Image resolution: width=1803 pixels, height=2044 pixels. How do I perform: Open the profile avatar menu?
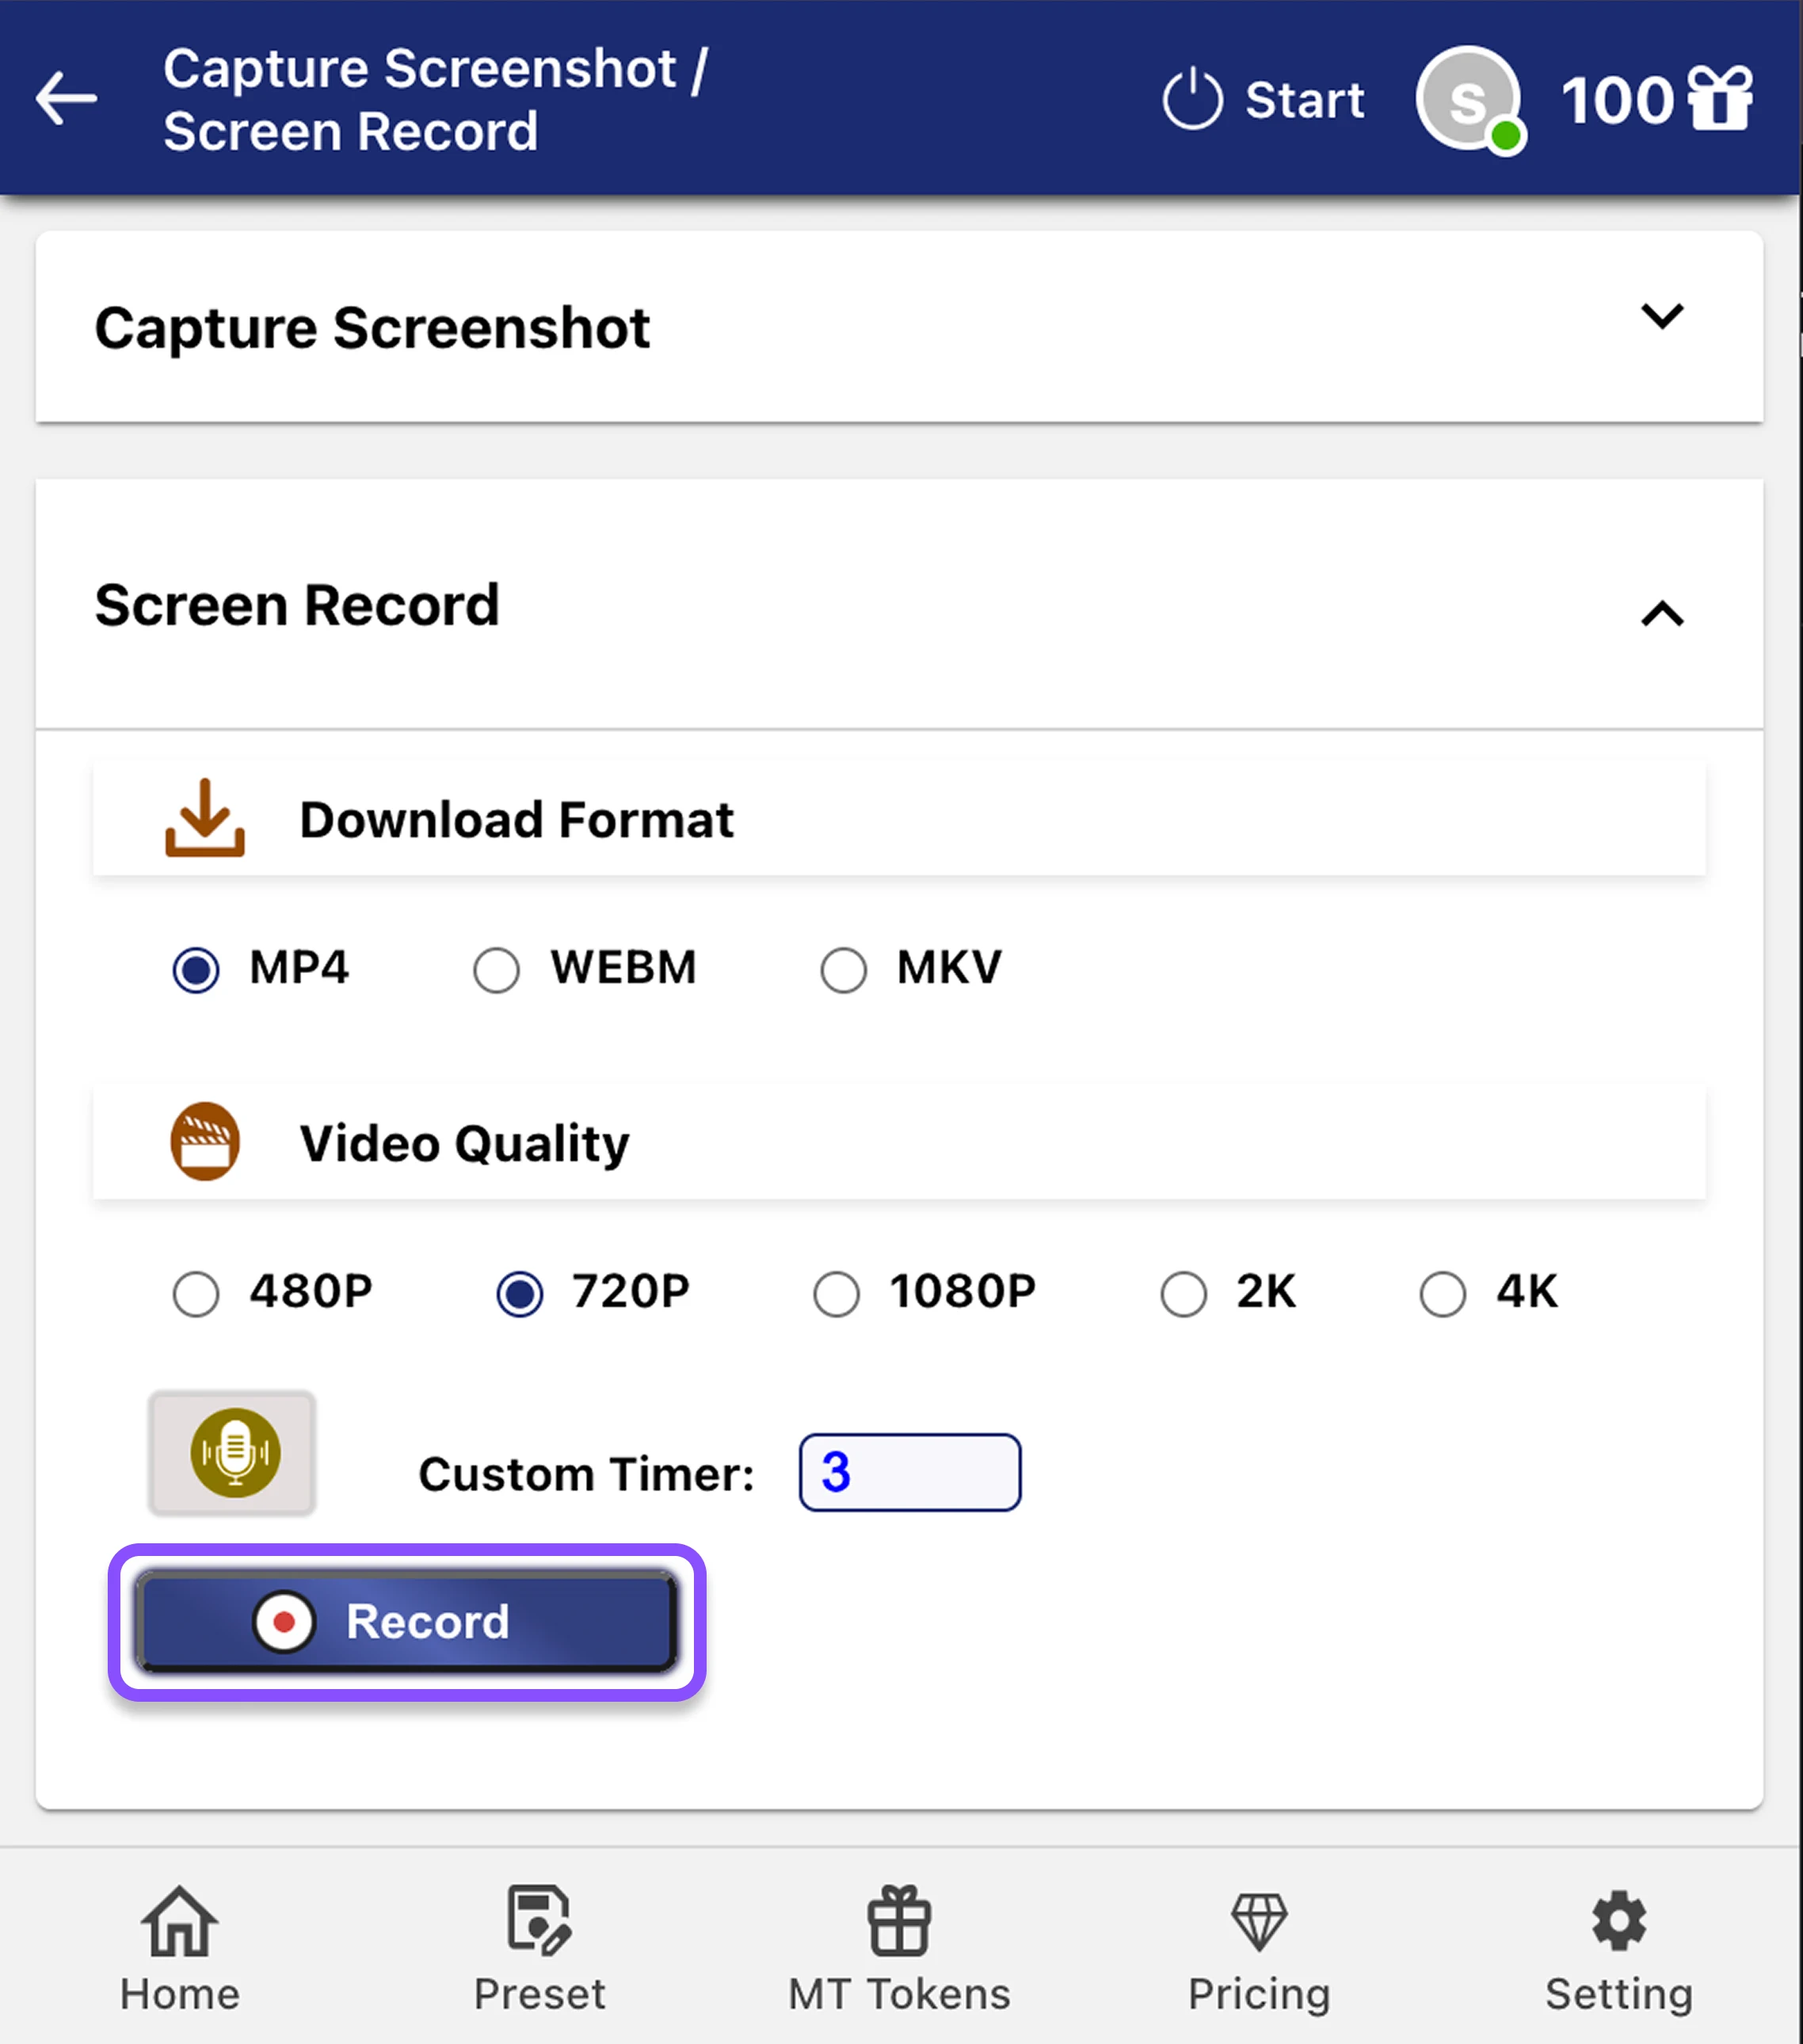click(1468, 98)
